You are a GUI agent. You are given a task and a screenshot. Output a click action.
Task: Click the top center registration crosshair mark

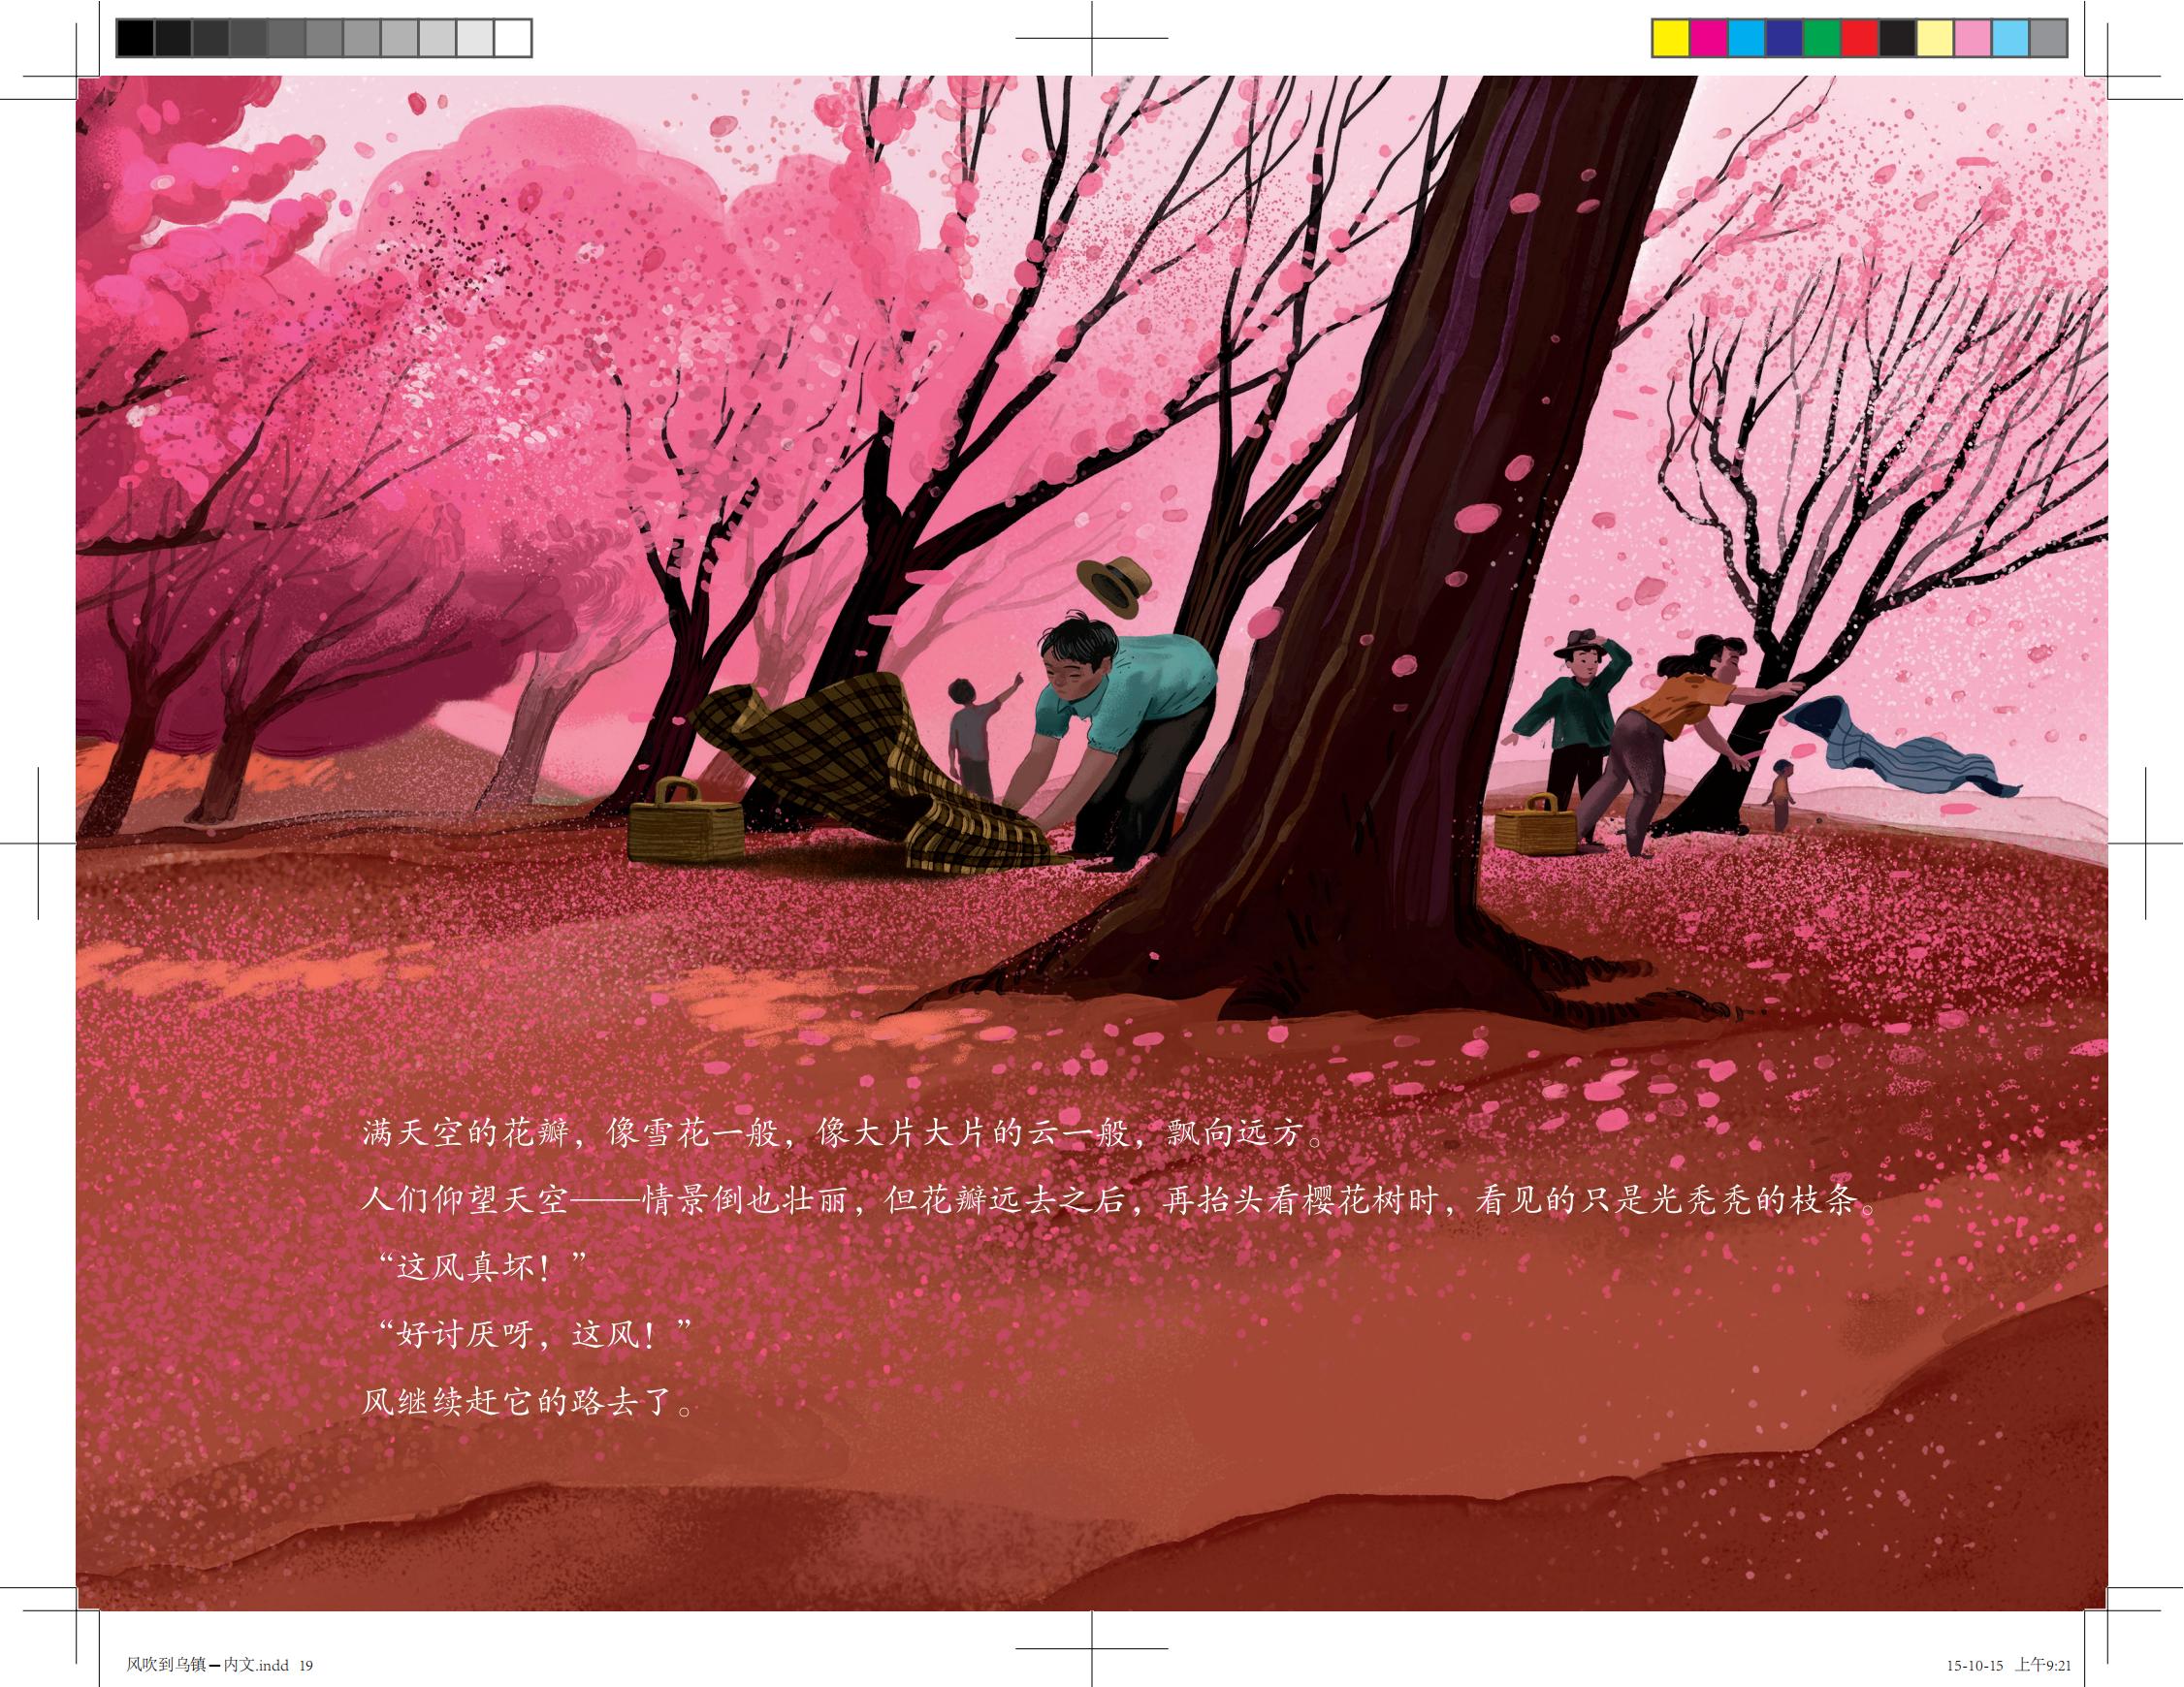[1092, 38]
